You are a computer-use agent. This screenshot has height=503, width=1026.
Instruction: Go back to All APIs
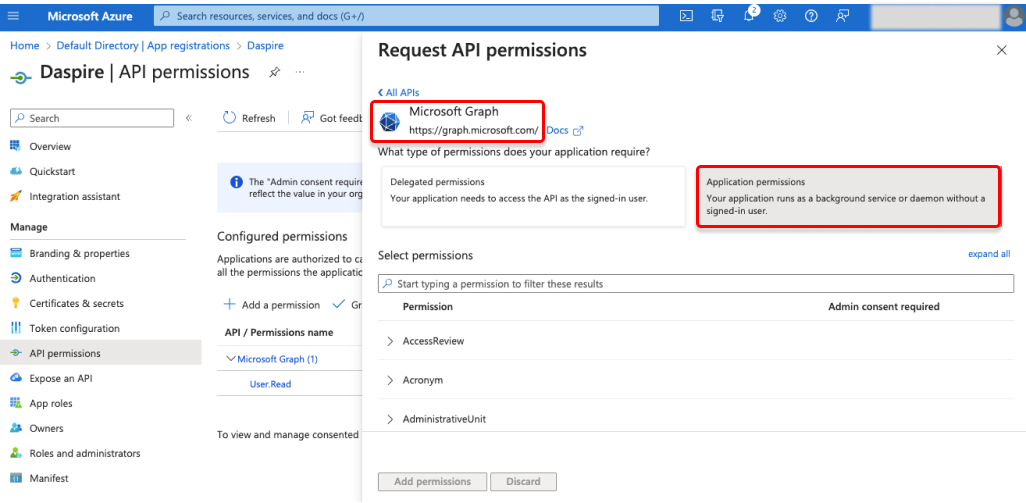pos(398,93)
